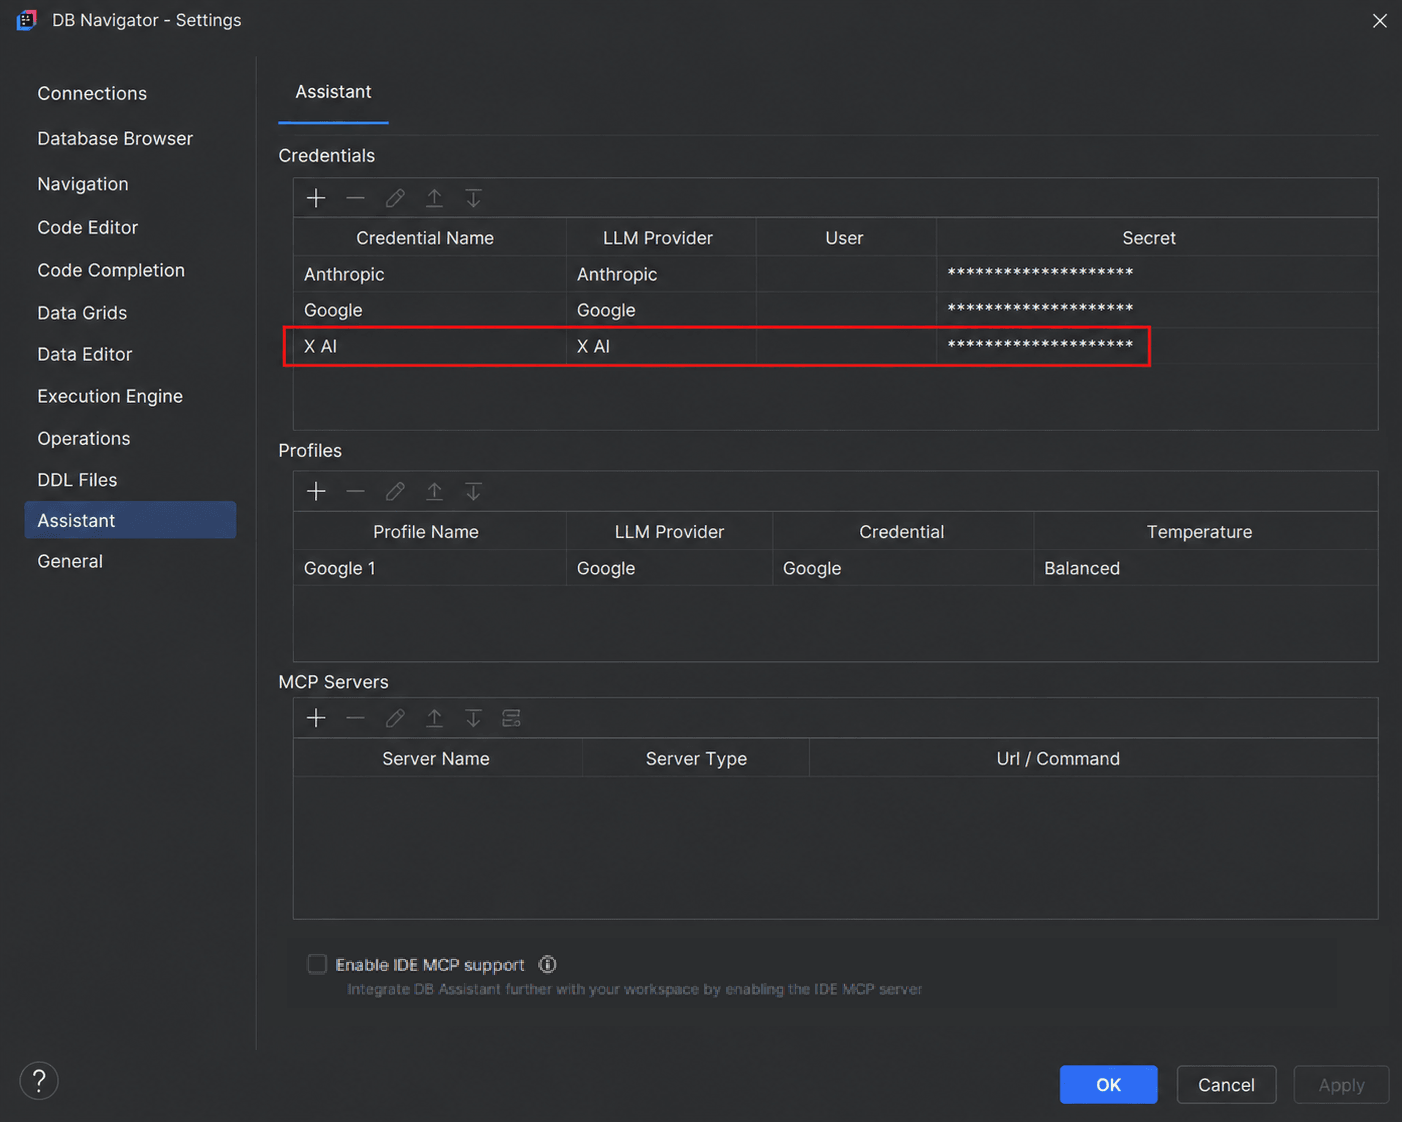Add a new MCP server with plus icon
The image size is (1402, 1122).
point(316,718)
